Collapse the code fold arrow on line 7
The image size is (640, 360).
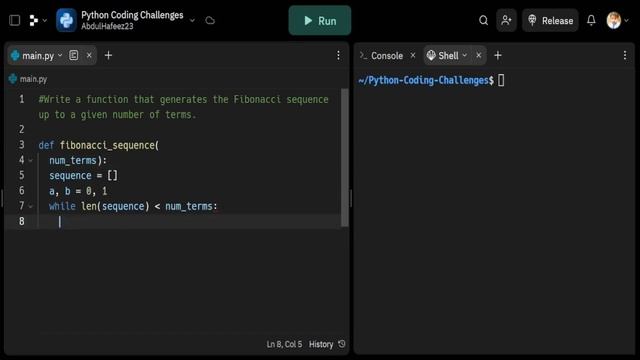31,207
